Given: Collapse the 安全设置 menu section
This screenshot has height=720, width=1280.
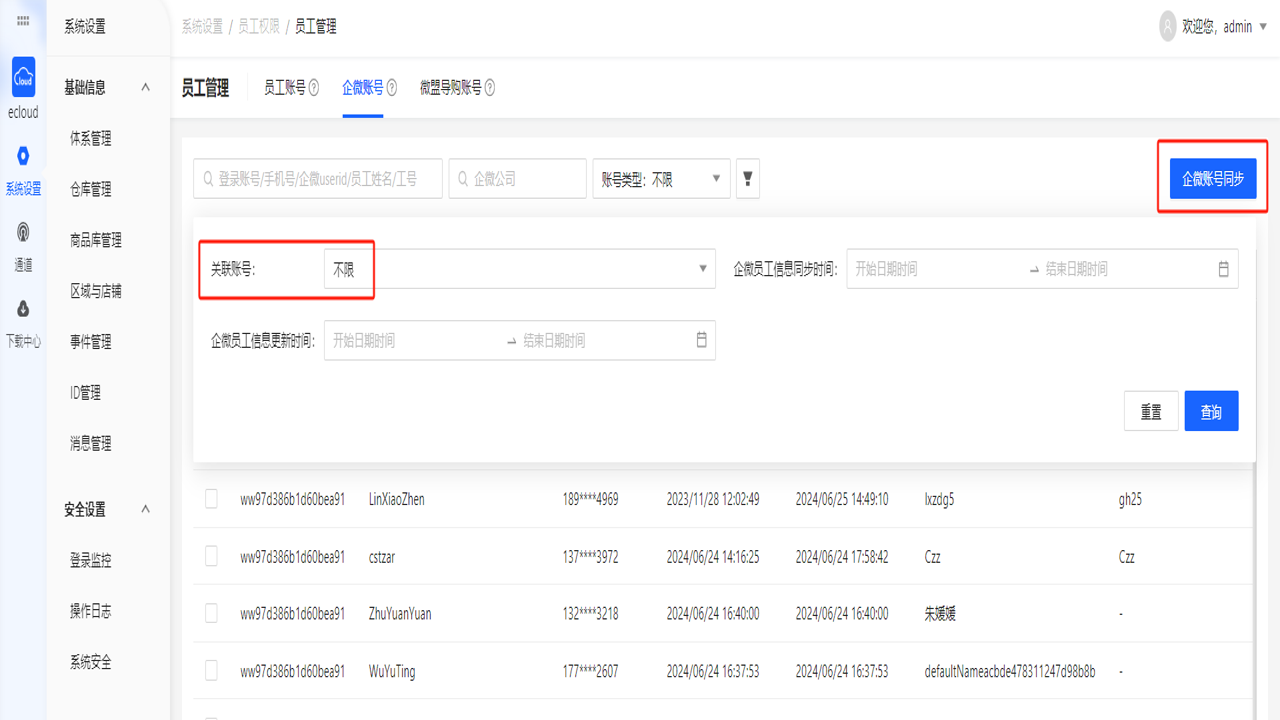Looking at the screenshot, I should [x=146, y=509].
